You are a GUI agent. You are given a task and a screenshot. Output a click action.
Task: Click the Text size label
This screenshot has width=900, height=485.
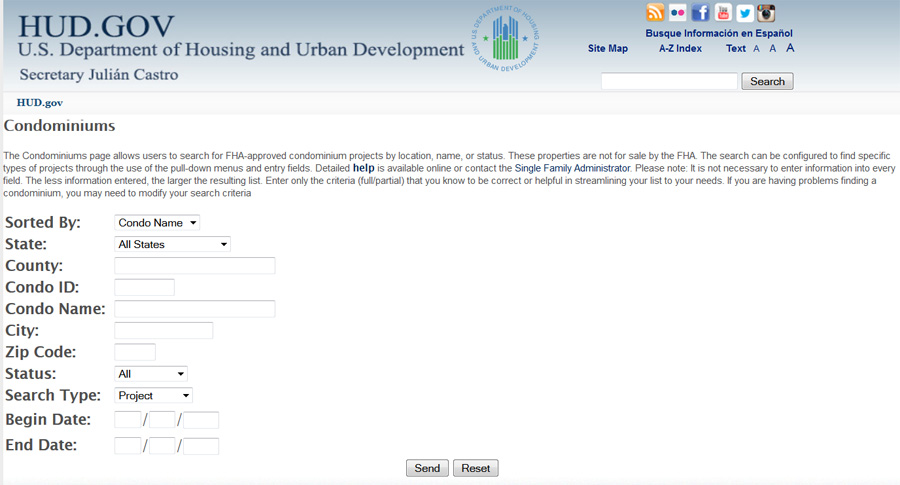pyautogui.click(x=736, y=49)
